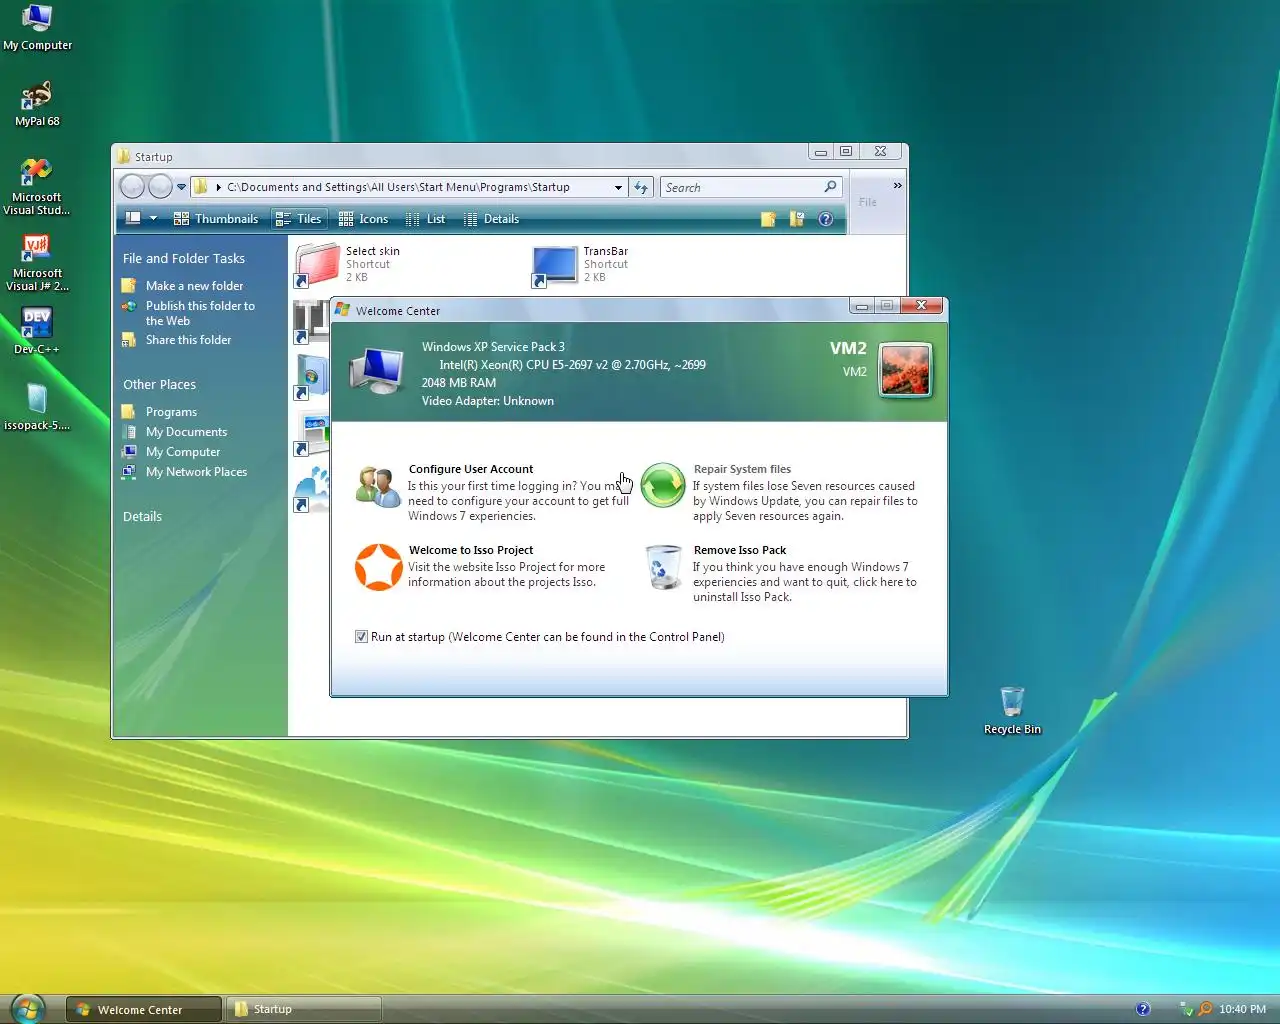The height and width of the screenshot is (1024, 1280).
Task: Click the Remove Isso Pack recycle bin icon
Action: point(662,568)
